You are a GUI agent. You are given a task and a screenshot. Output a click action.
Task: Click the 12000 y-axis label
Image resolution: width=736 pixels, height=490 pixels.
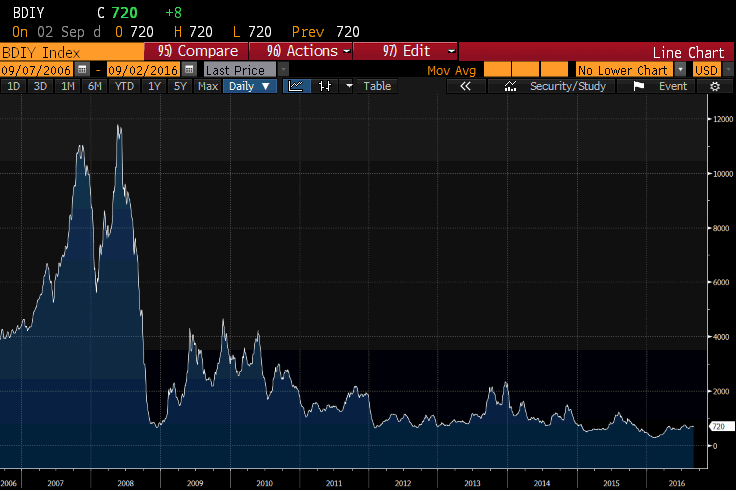[x=723, y=119]
